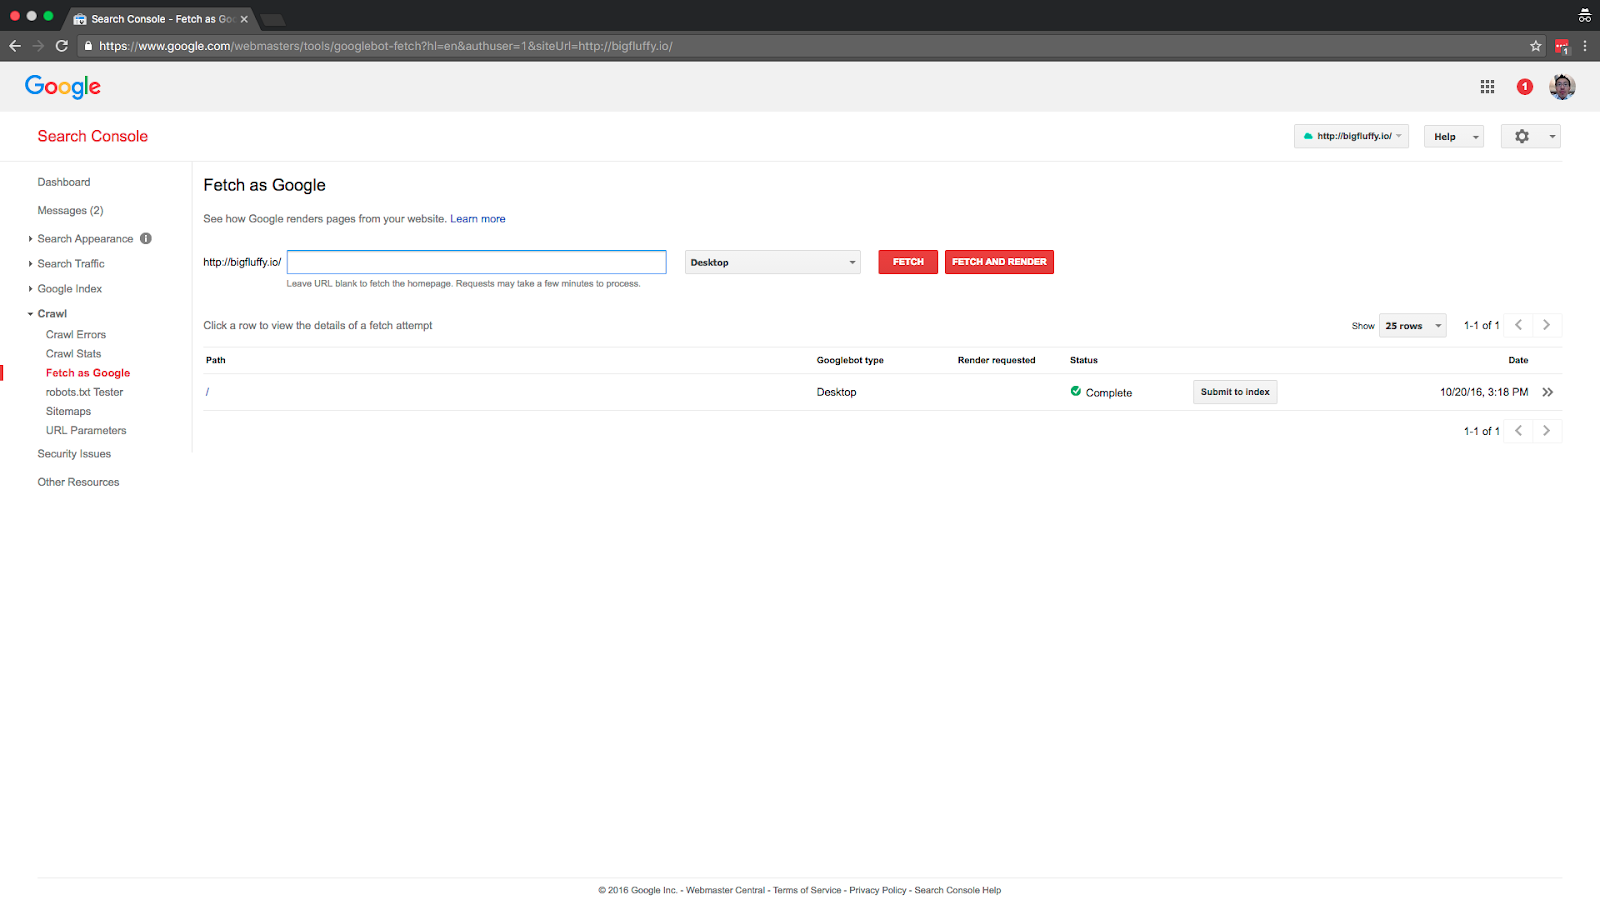Click the Date column header

point(1518,360)
